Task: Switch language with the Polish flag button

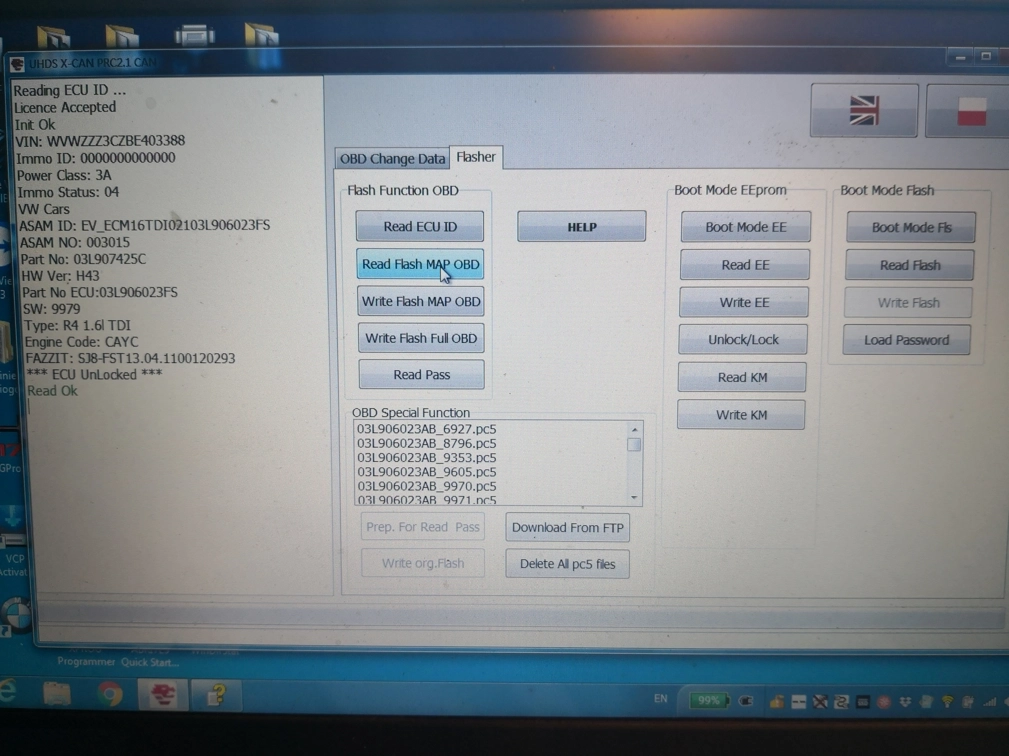Action: pyautogui.click(x=968, y=111)
